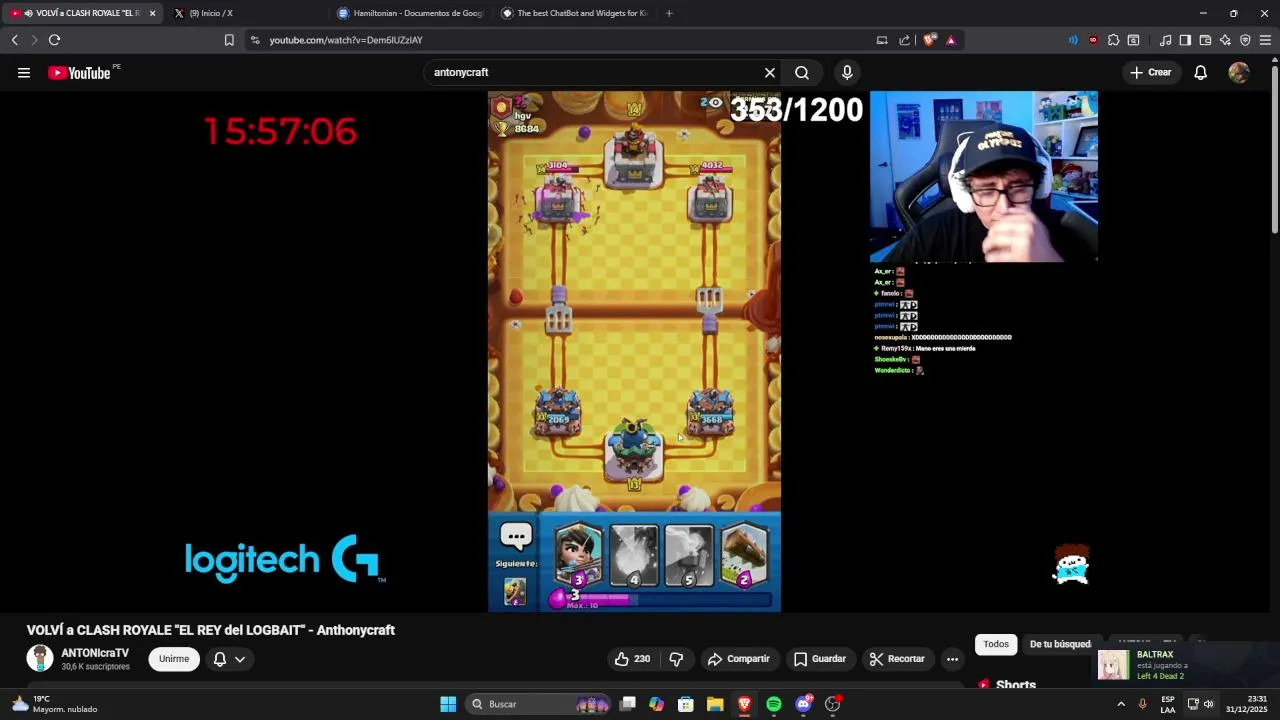
Task: Select the Todos filter chip
Action: point(996,644)
